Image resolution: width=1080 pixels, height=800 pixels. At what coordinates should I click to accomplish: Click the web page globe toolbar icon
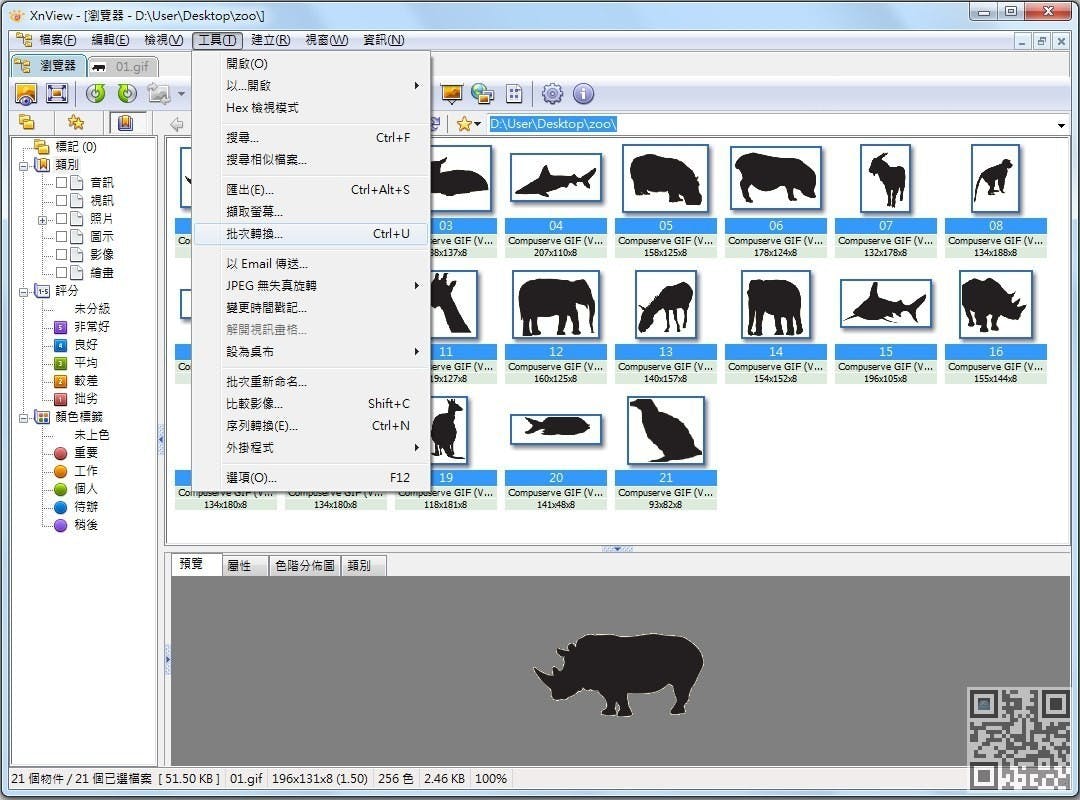[482, 93]
